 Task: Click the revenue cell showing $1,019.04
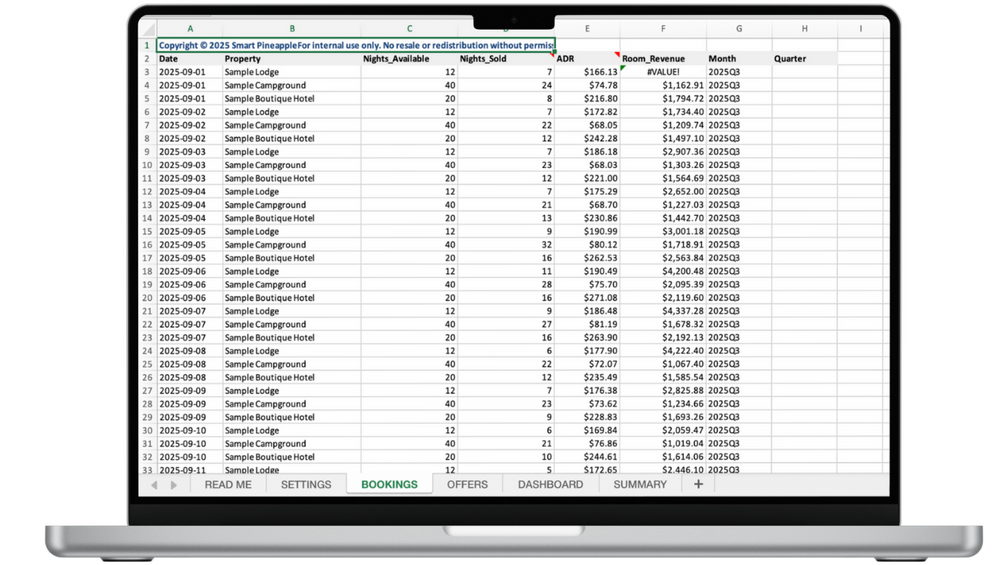point(663,444)
